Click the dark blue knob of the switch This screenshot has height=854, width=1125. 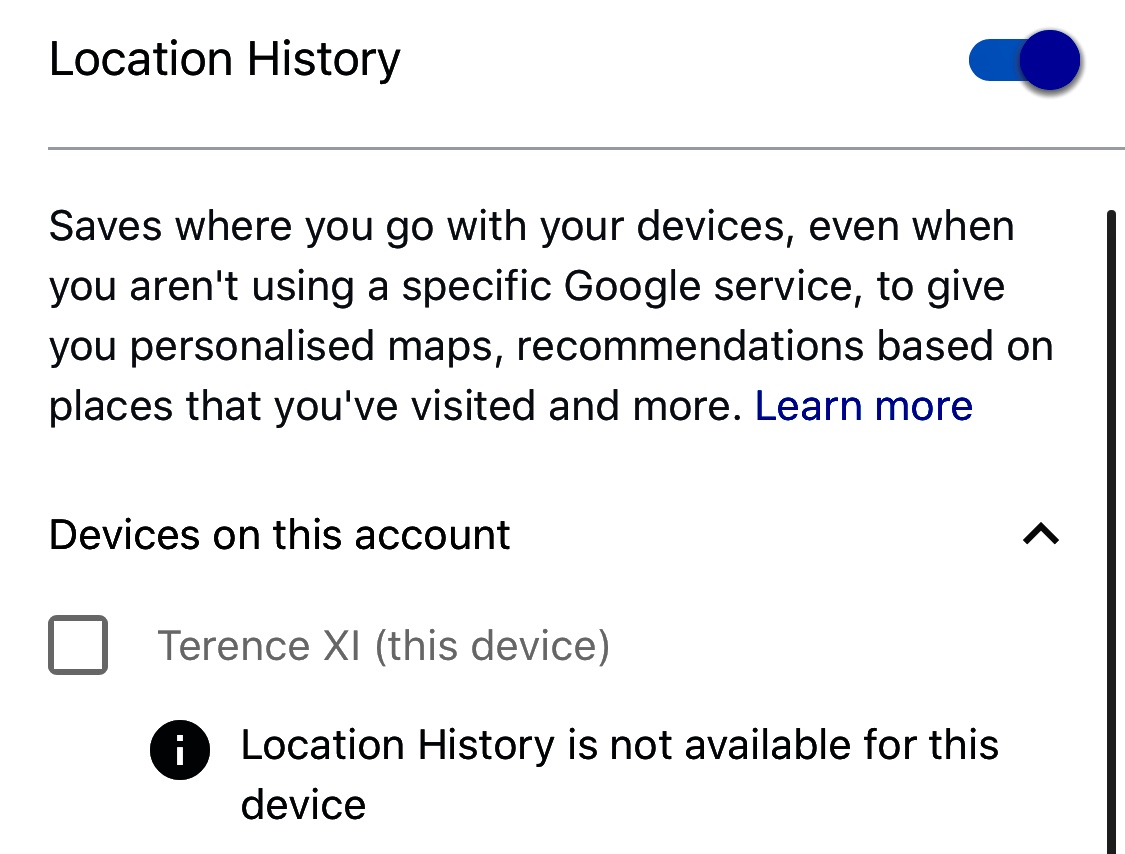tap(1050, 60)
